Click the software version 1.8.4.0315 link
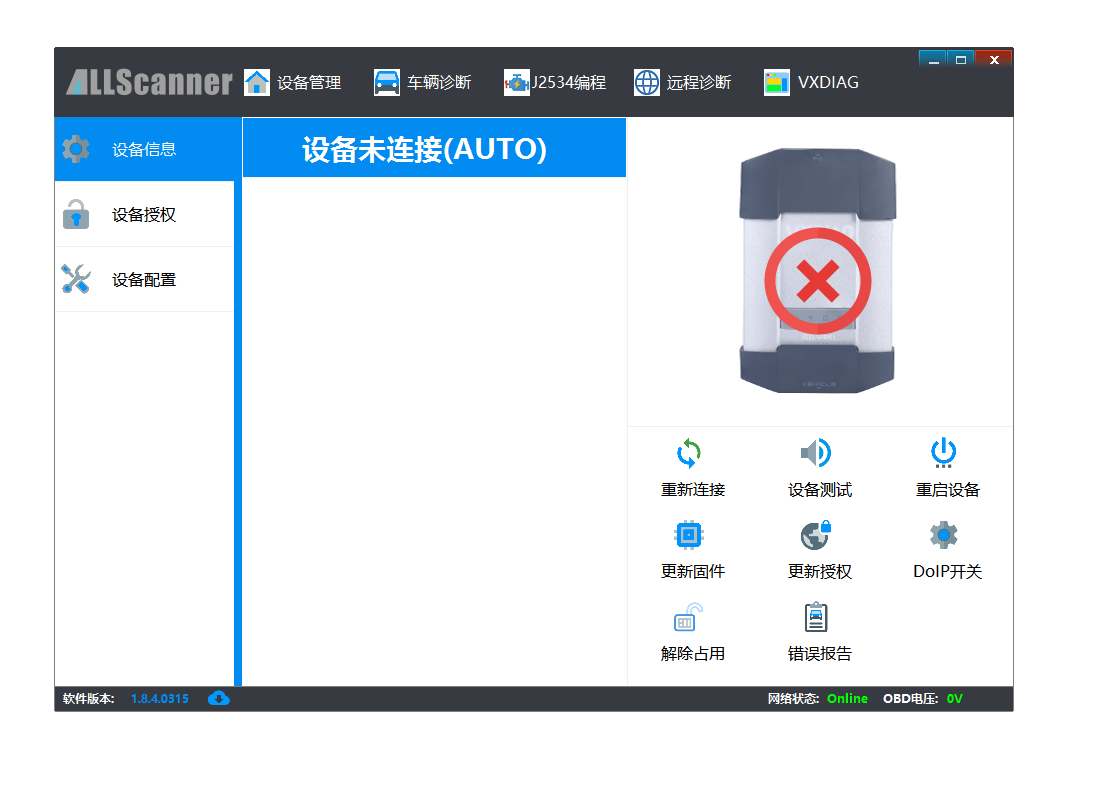This screenshot has width=1104, height=799. click(160, 698)
